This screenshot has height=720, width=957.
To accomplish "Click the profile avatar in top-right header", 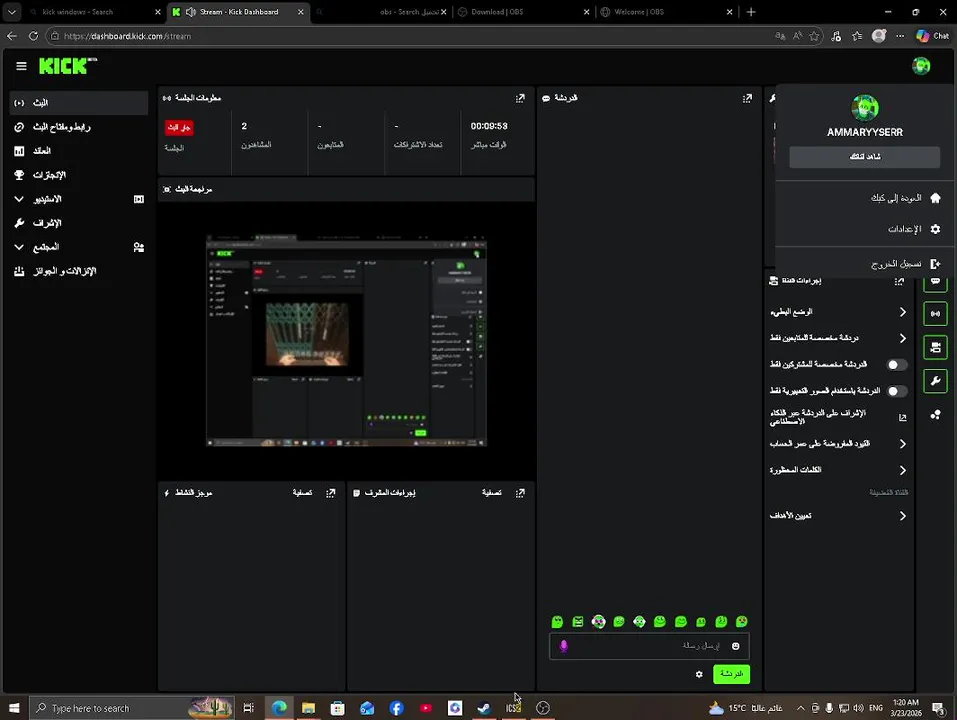I will coord(921,65).
